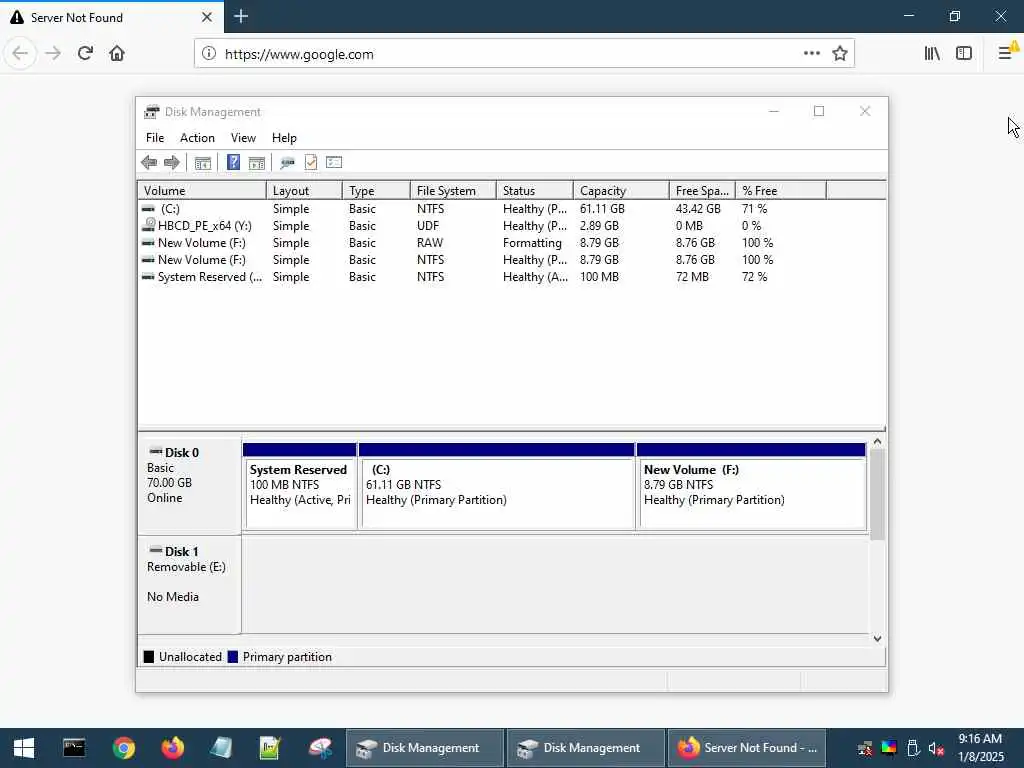Click Firefox icon pinned on taskbar
The width and height of the screenshot is (1024, 768).
(x=172, y=748)
